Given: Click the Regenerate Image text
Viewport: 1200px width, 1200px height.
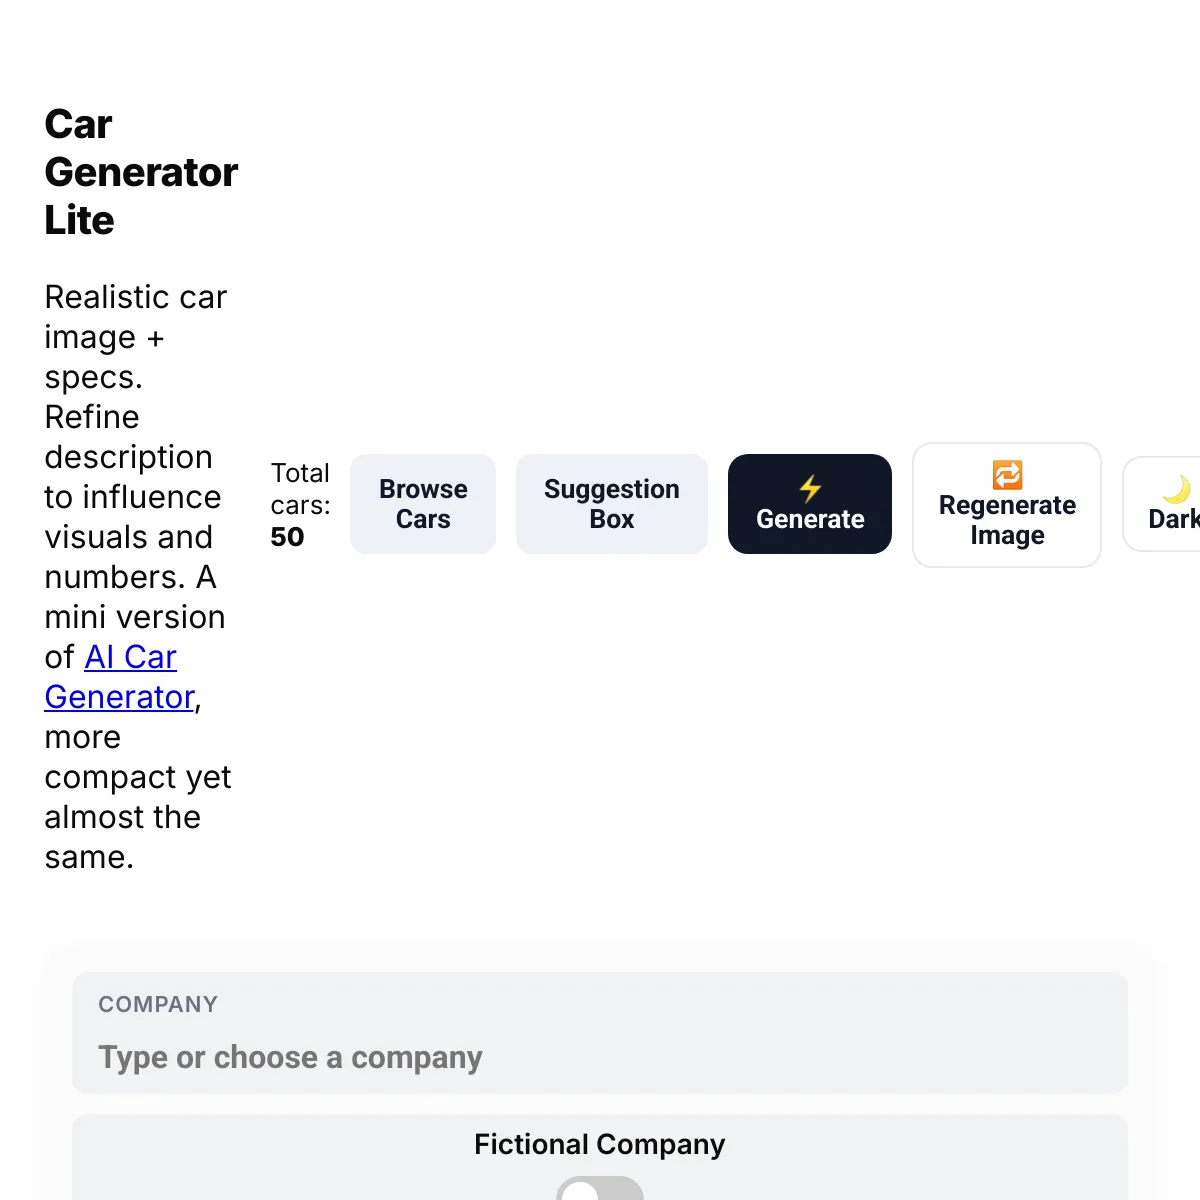Looking at the screenshot, I should 1007,520.
